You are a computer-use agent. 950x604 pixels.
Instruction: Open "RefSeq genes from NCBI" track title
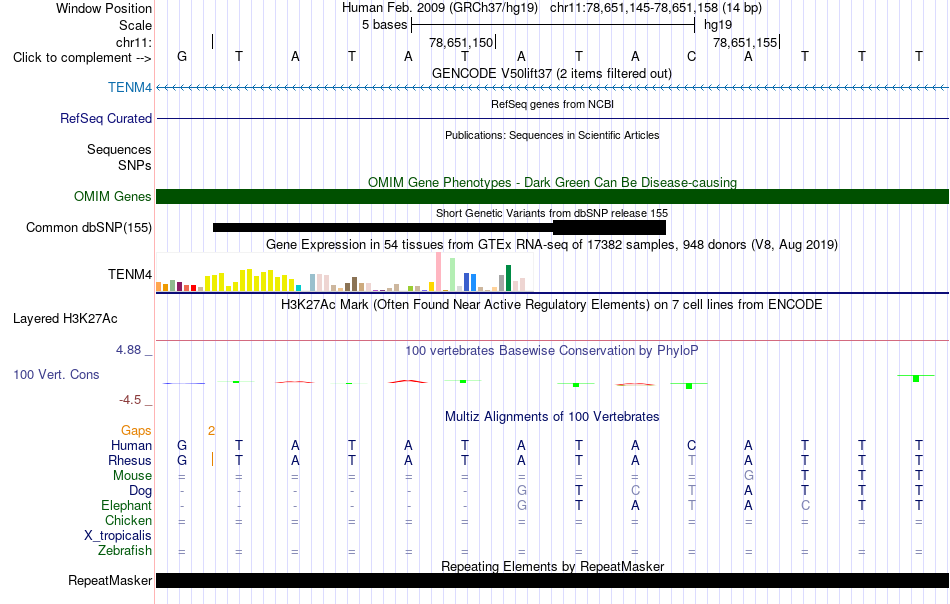(552, 104)
